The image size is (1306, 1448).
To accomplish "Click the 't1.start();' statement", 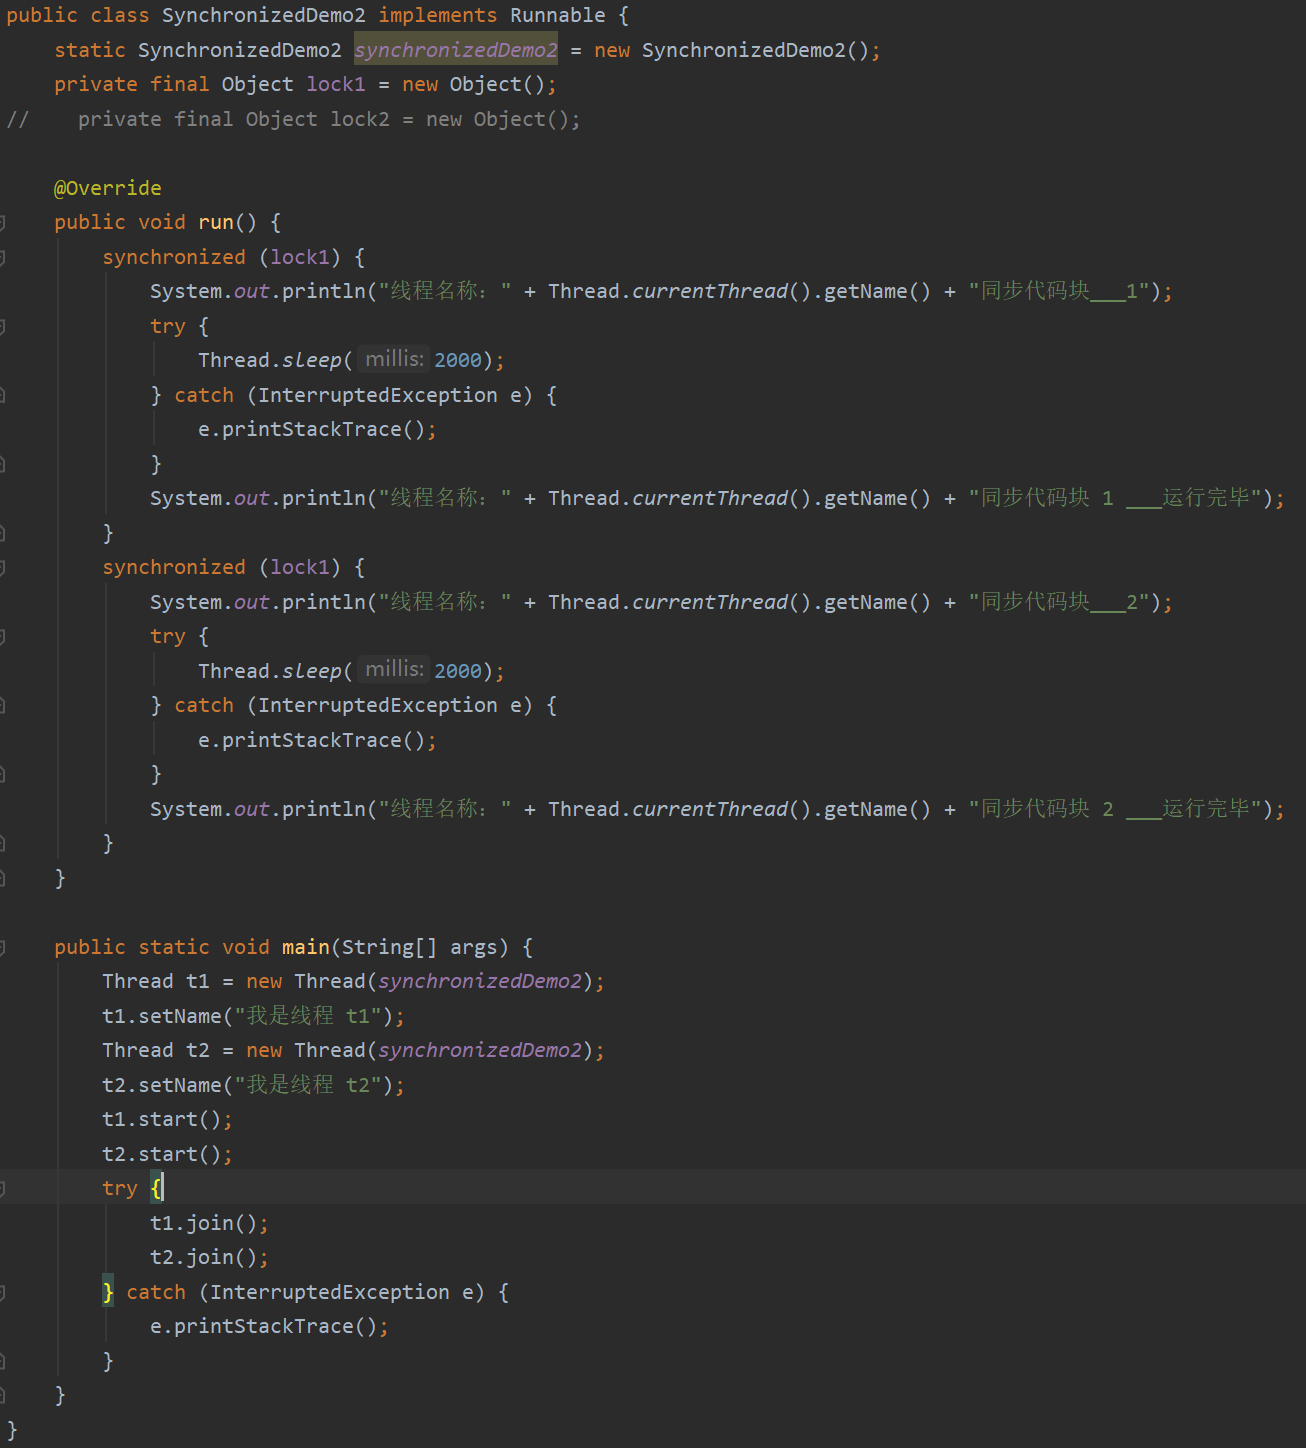I will point(167,1120).
